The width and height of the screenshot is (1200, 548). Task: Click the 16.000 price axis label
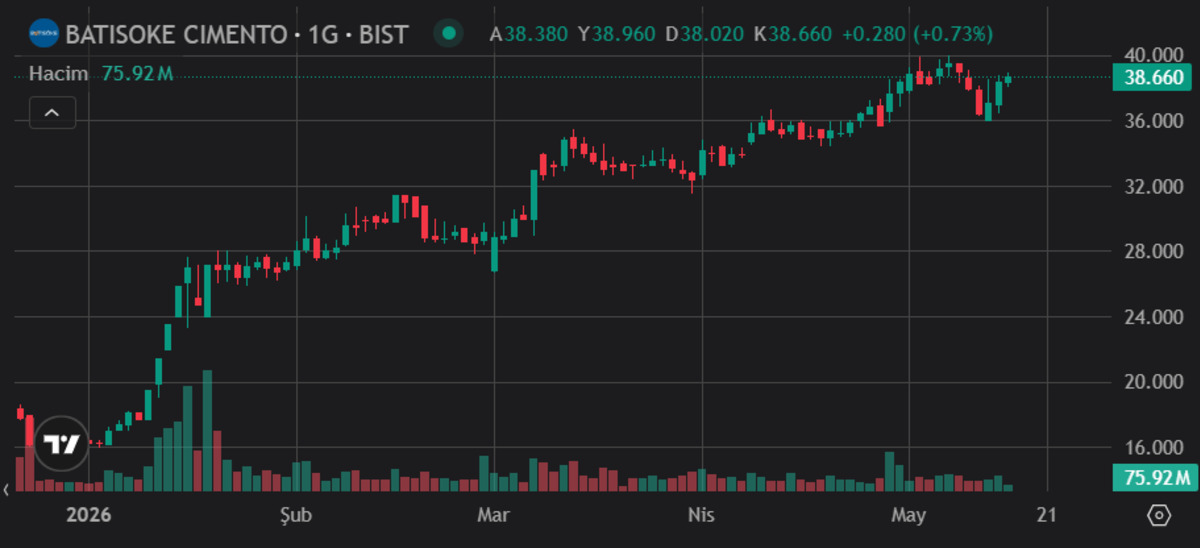(x=1154, y=447)
